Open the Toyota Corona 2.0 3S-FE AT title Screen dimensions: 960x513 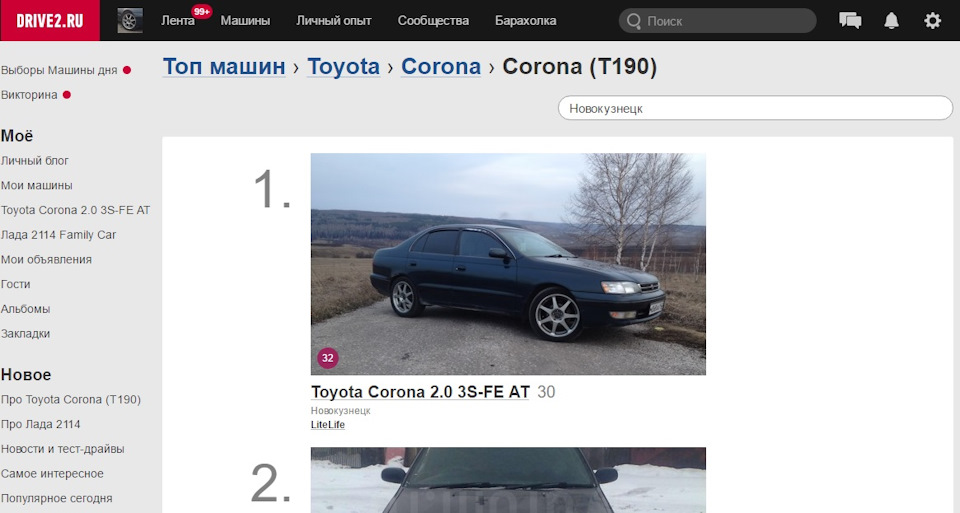pos(420,392)
